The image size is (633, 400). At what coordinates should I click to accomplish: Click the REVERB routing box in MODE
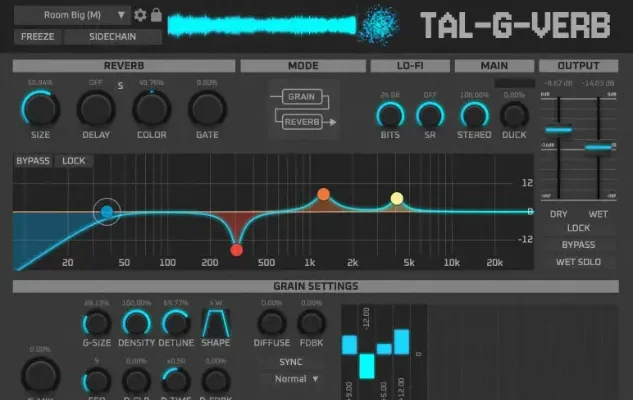(x=301, y=121)
